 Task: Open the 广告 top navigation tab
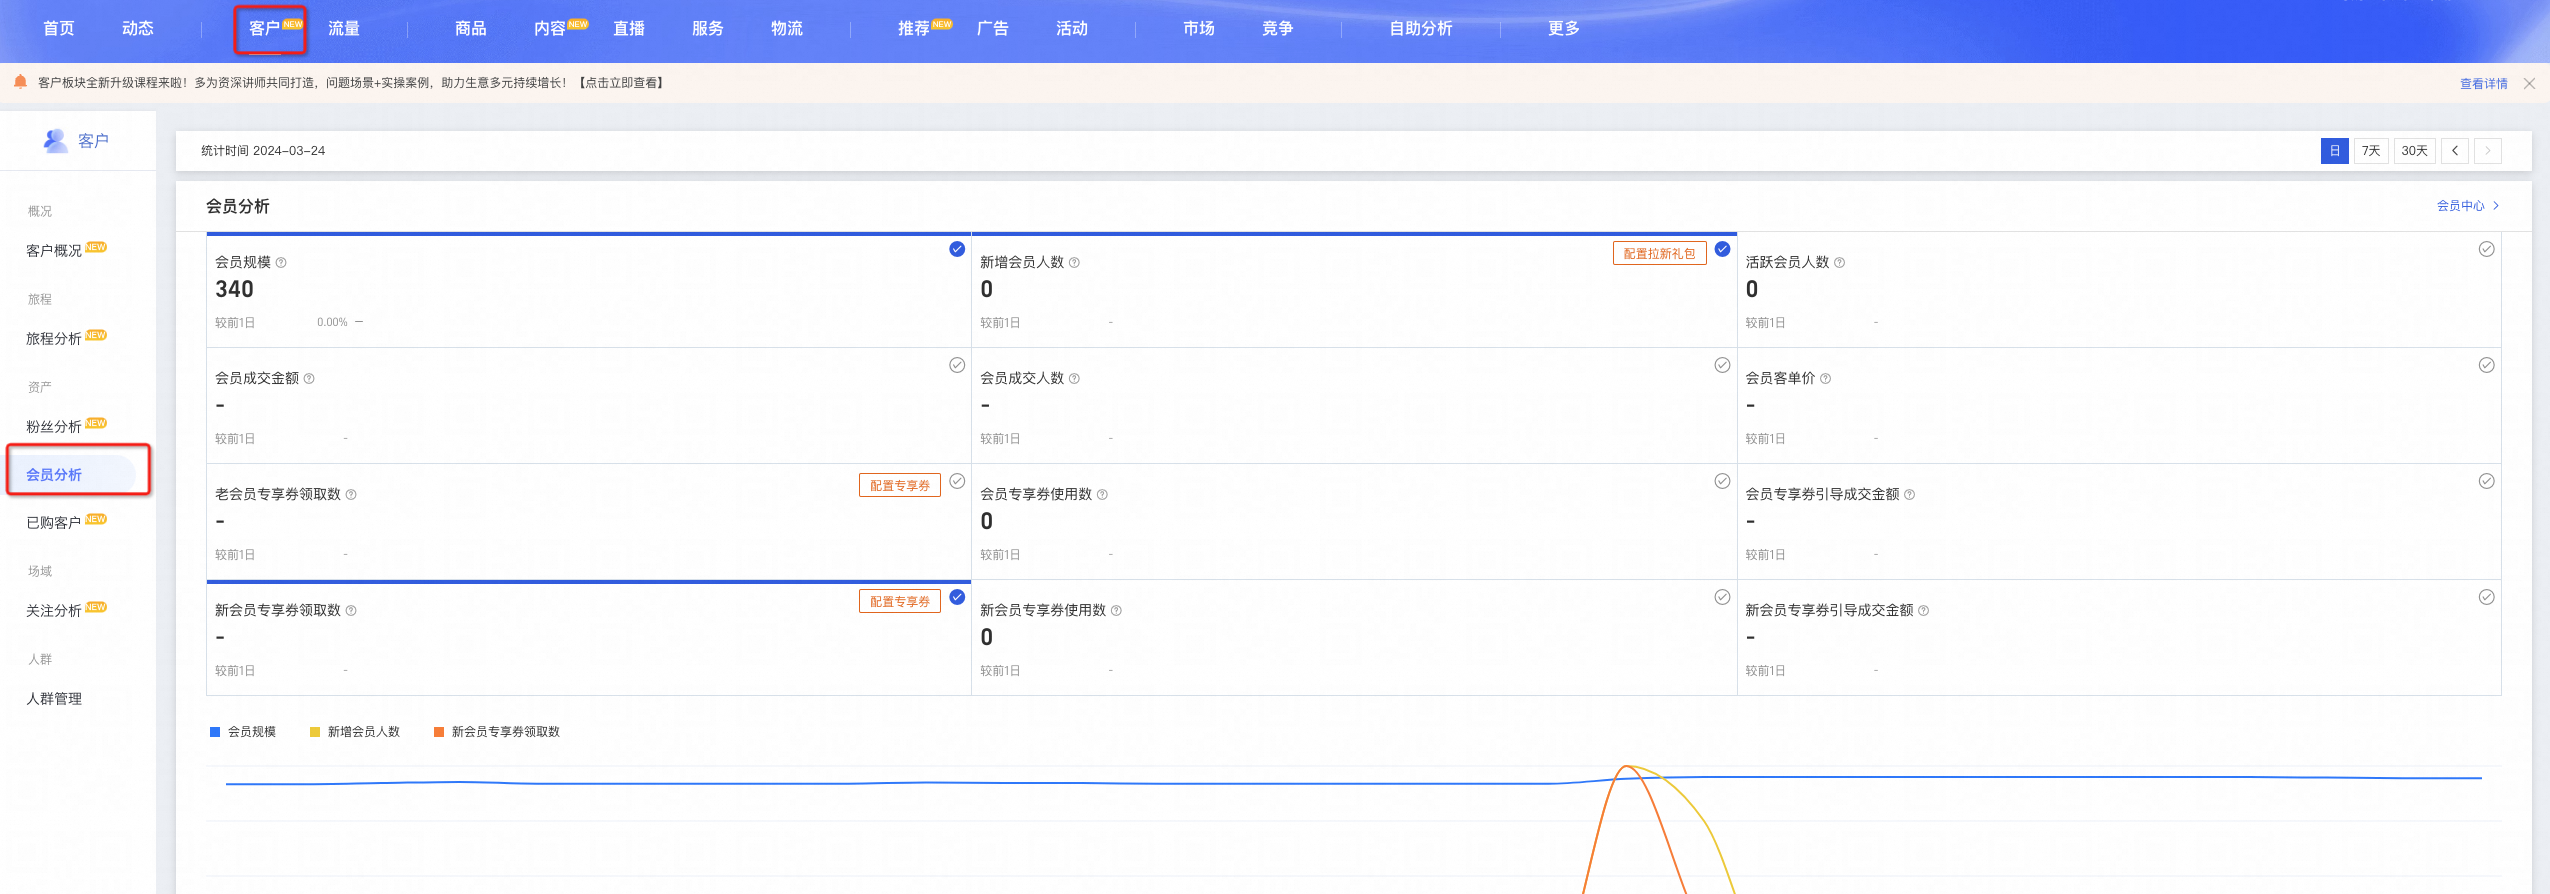coord(993,29)
